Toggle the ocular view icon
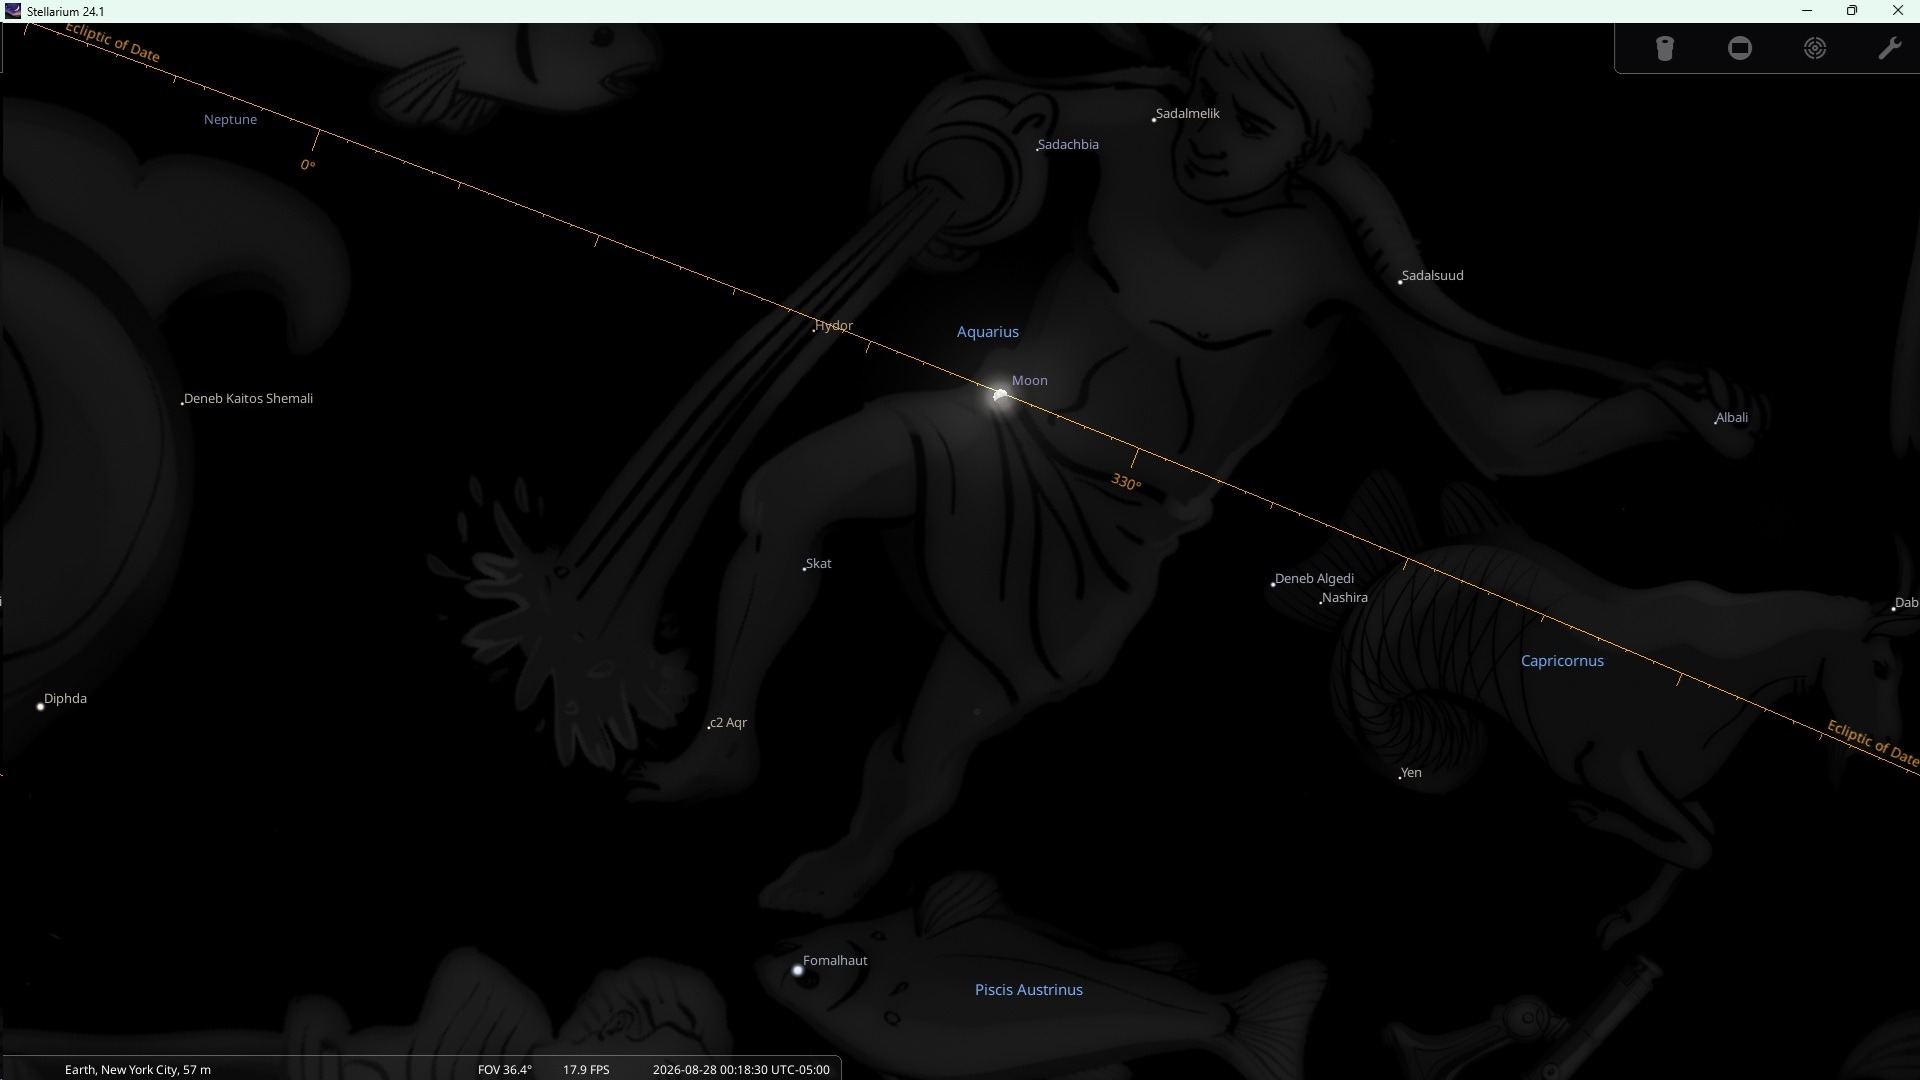This screenshot has height=1080, width=1920. [x=1665, y=49]
